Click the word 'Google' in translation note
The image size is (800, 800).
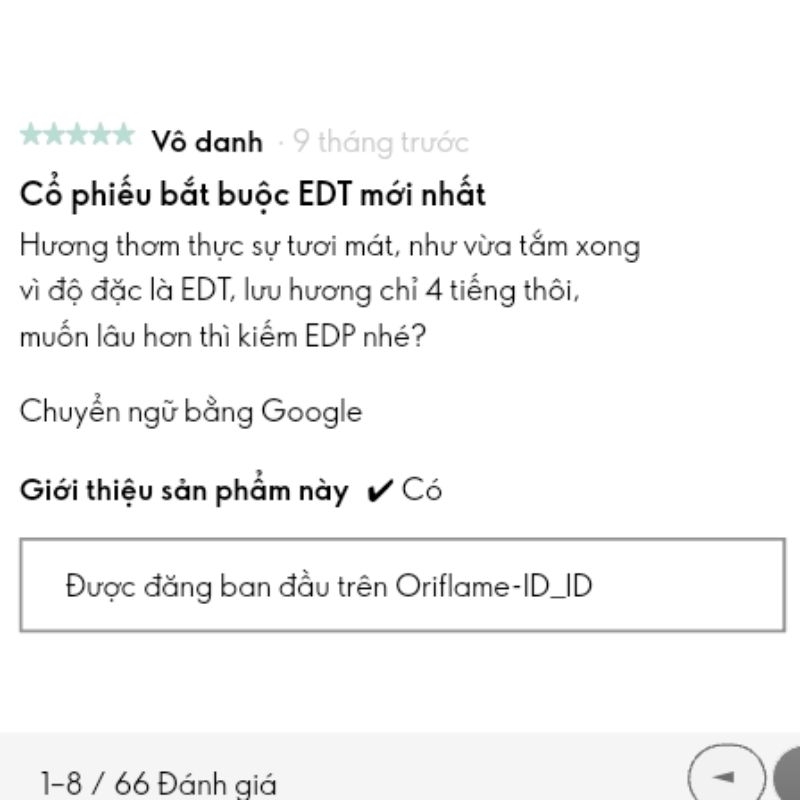pos(311,411)
